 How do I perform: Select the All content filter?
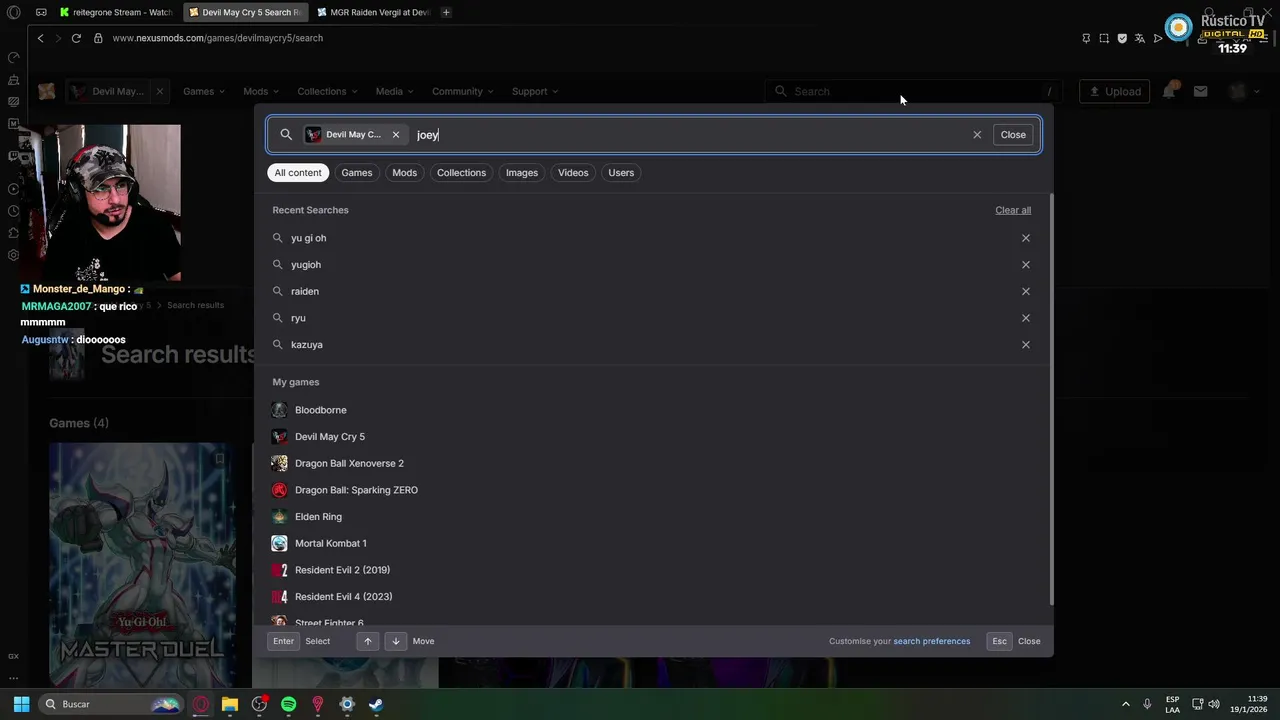(298, 173)
